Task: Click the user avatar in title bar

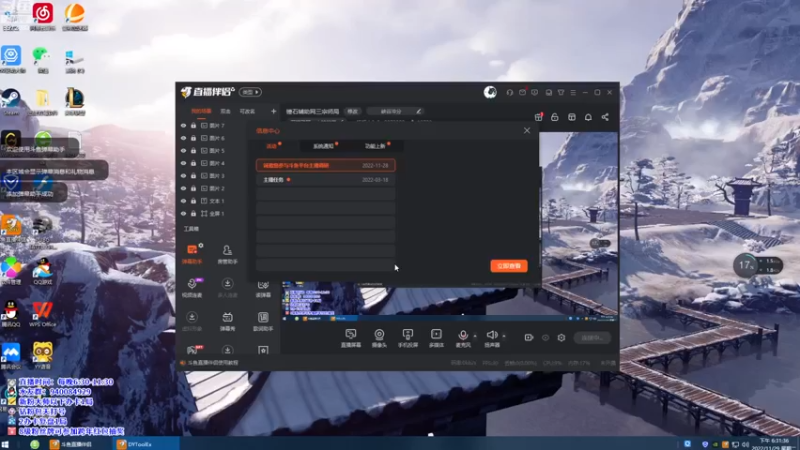Action: point(490,92)
